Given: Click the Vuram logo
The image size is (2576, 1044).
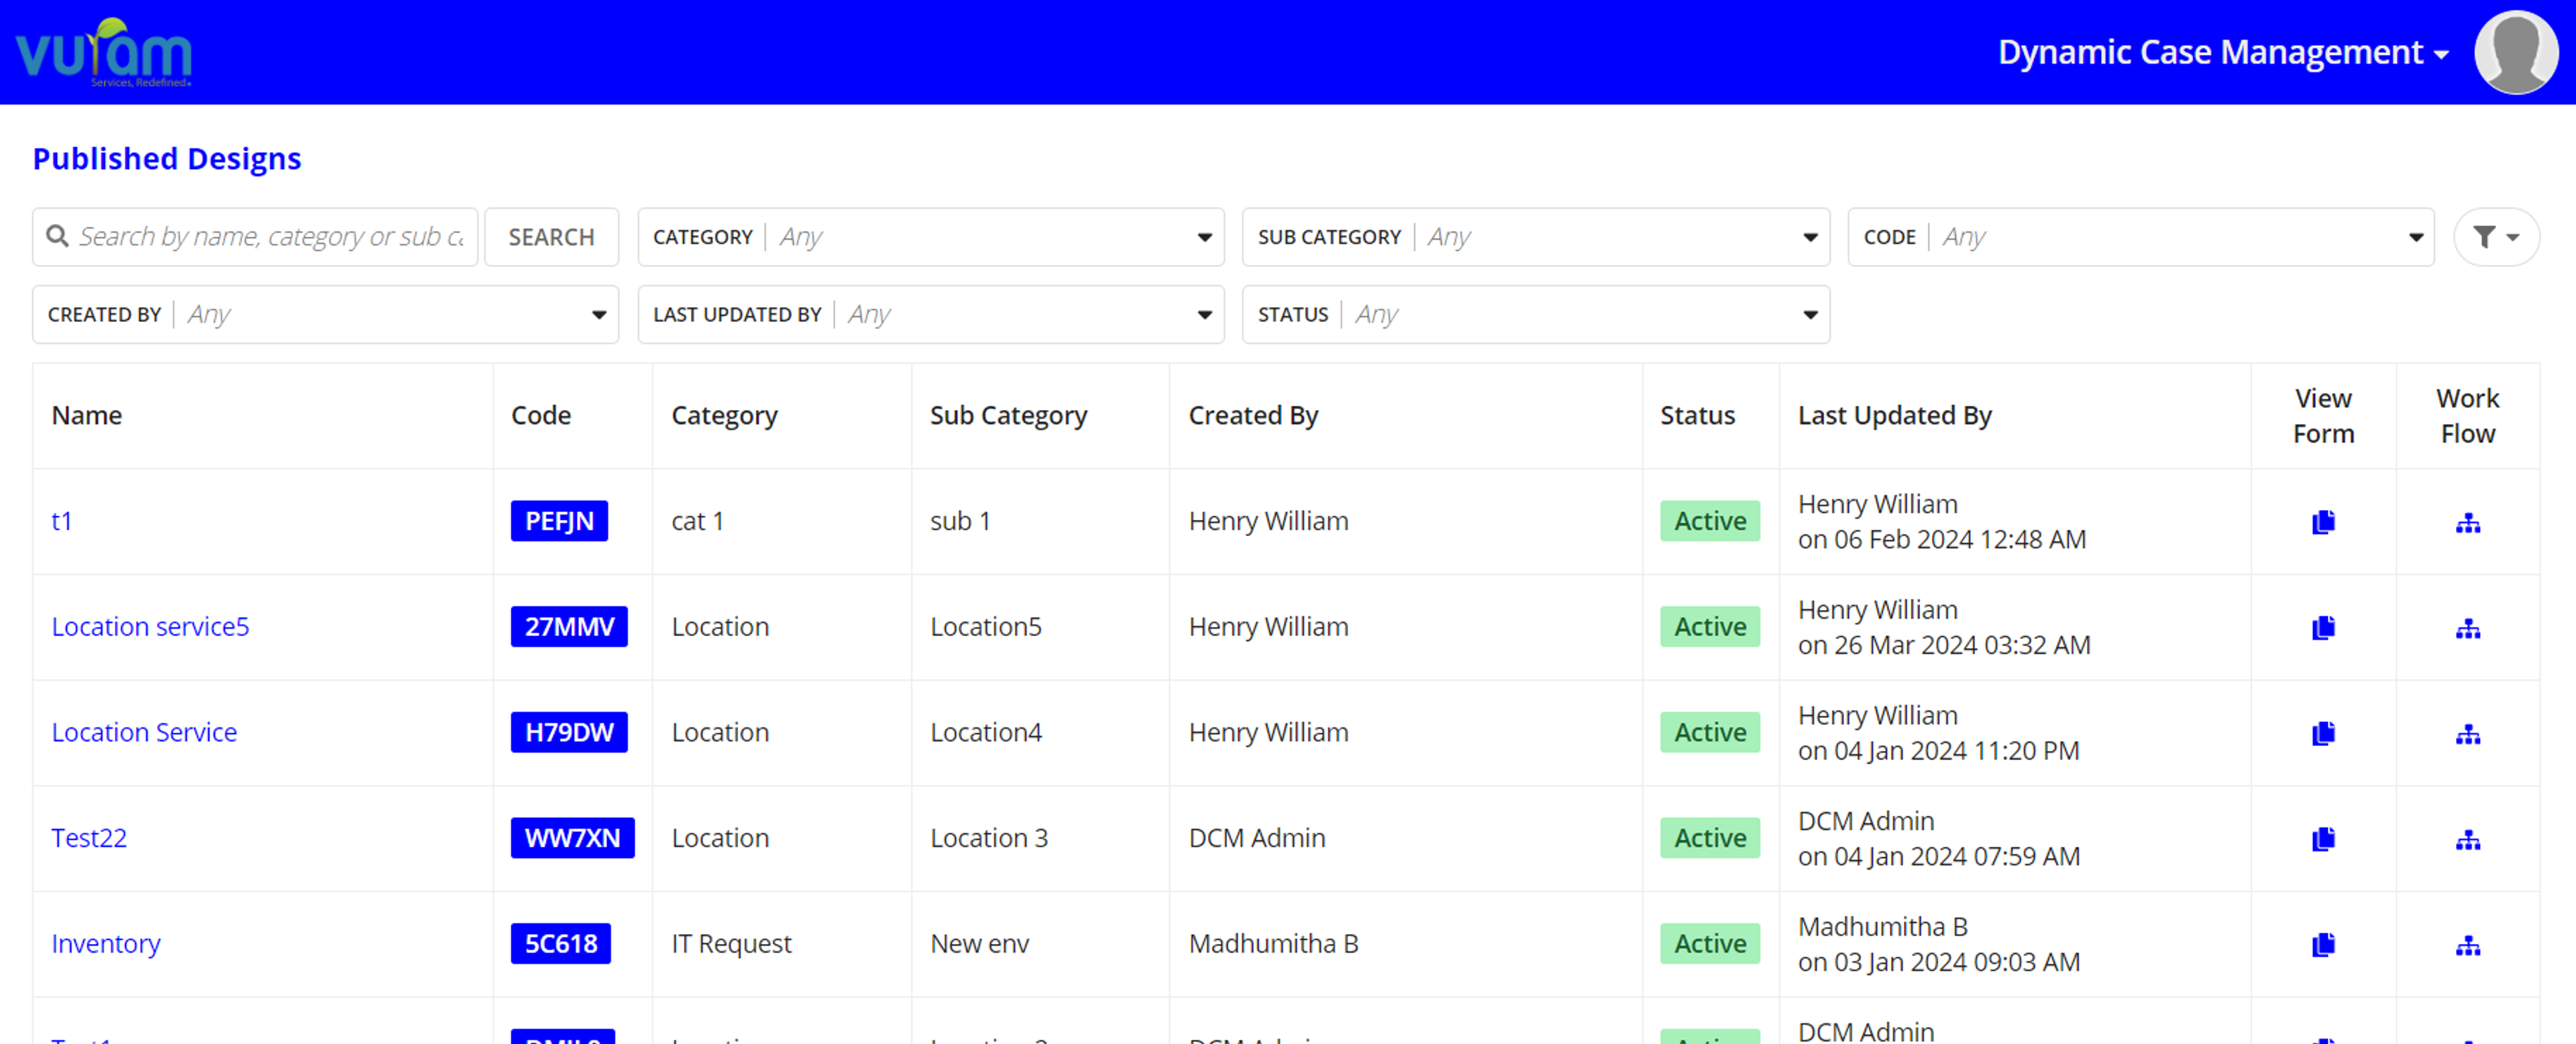Looking at the screenshot, I should pyautogui.click(x=103, y=52).
